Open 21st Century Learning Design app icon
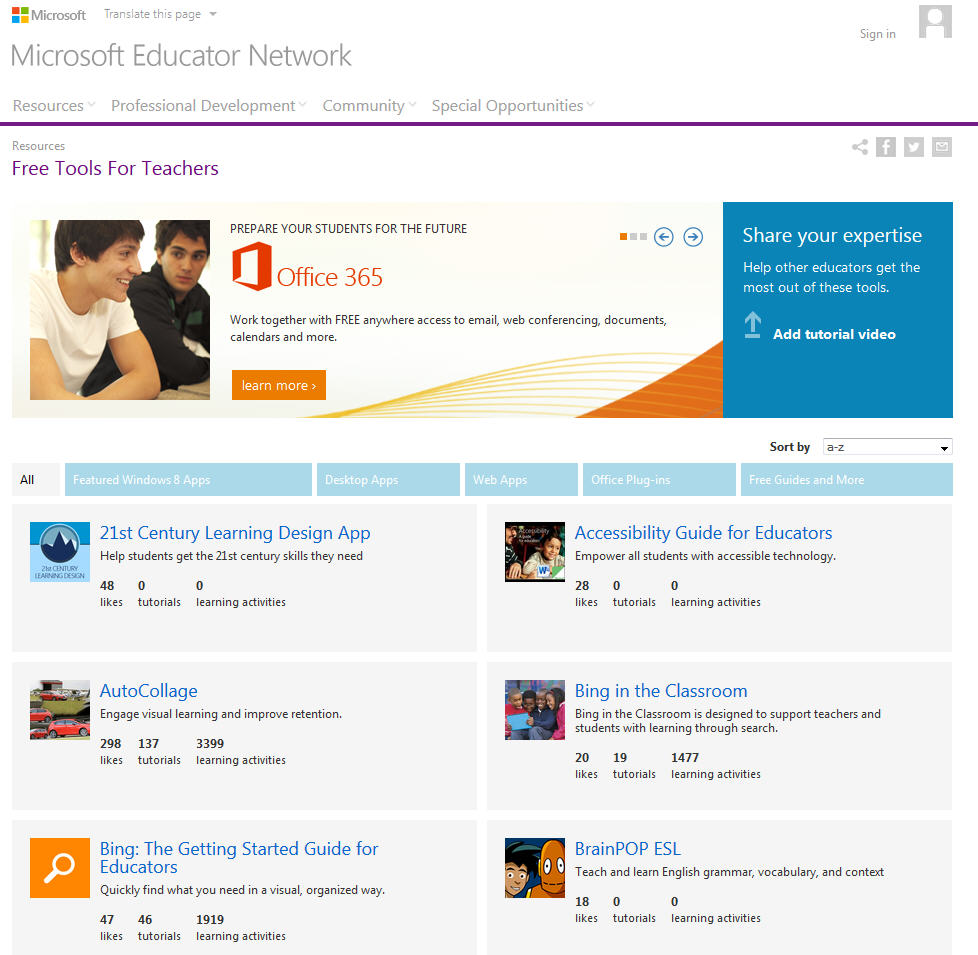The height and width of the screenshot is (955, 978). tap(60, 552)
